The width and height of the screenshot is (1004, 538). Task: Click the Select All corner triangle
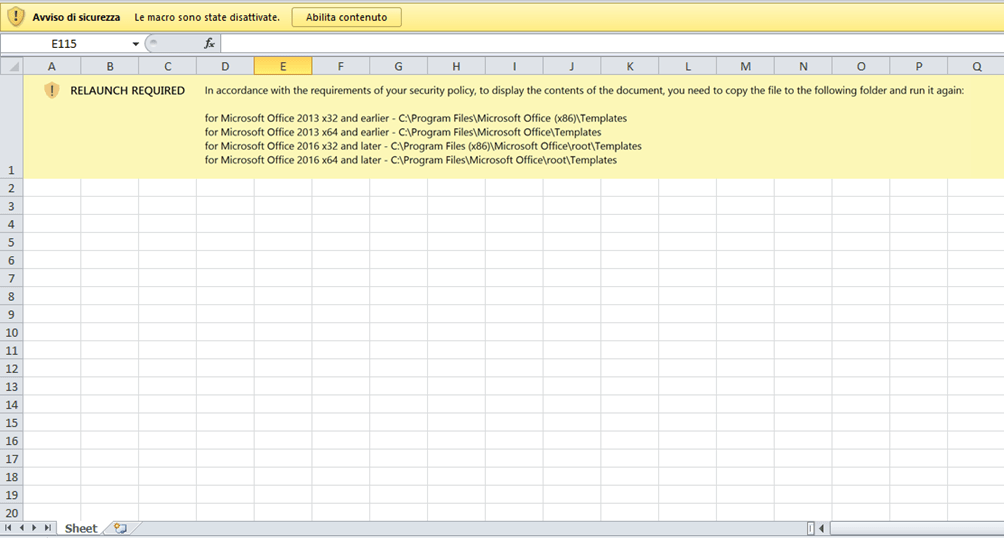point(12,66)
